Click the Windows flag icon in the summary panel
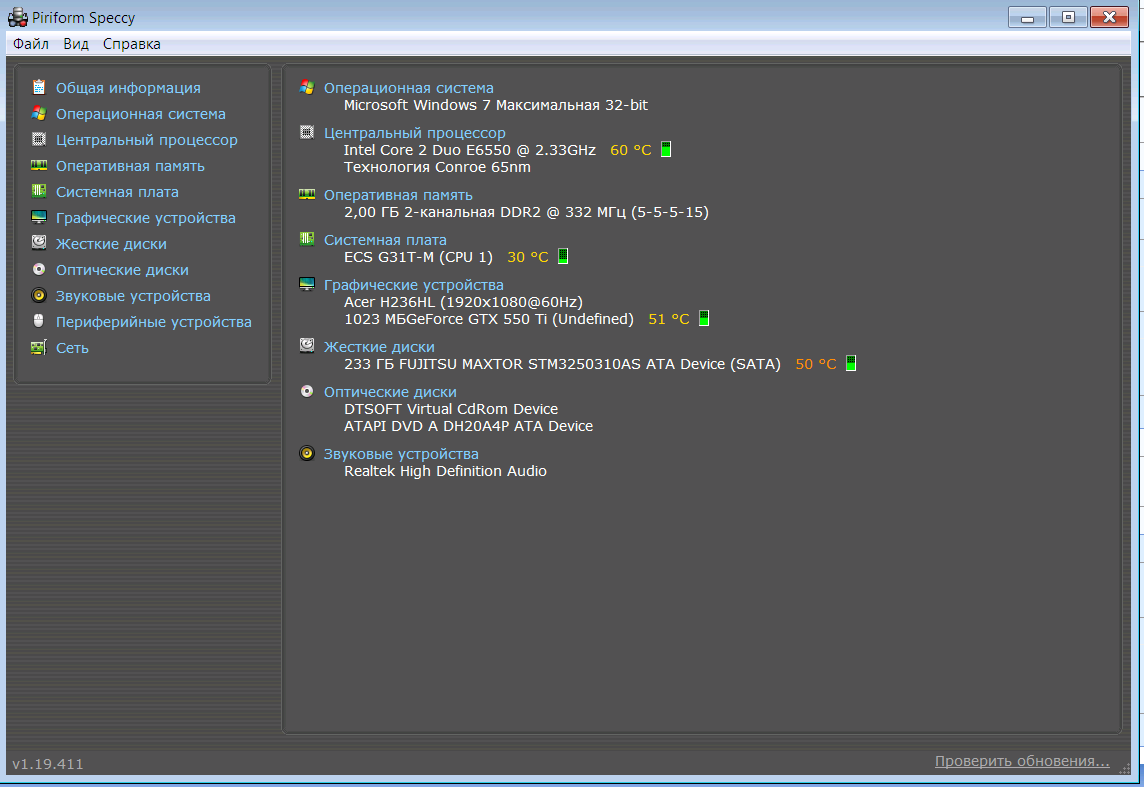Viewport: 1144px width, 787px height. coord(307,88)
